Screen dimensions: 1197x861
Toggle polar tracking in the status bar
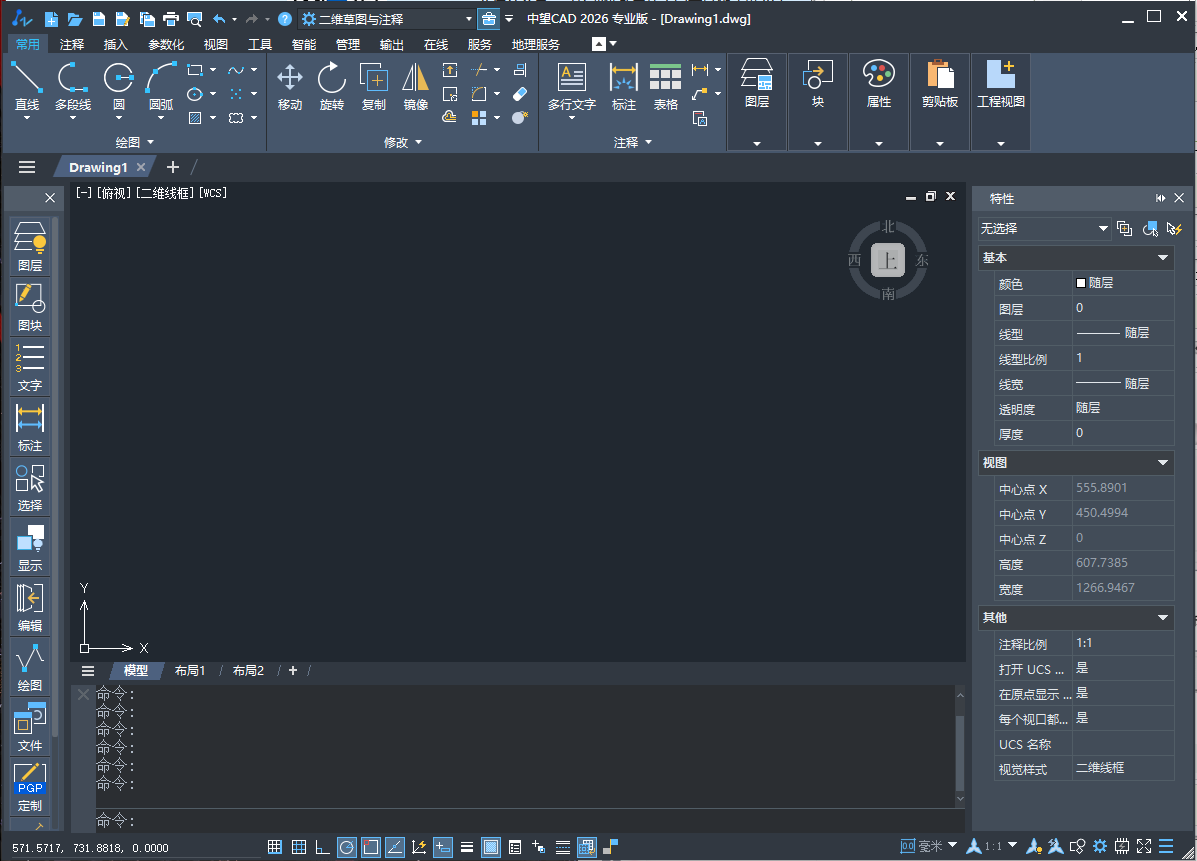(x=346, y=847)
